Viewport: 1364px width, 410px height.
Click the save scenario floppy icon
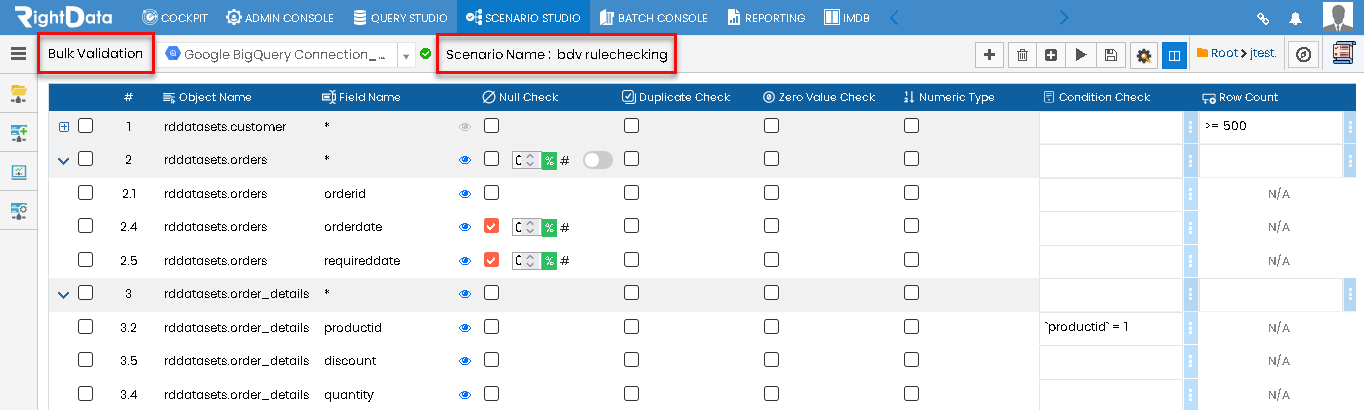[x=1110, y=55]
